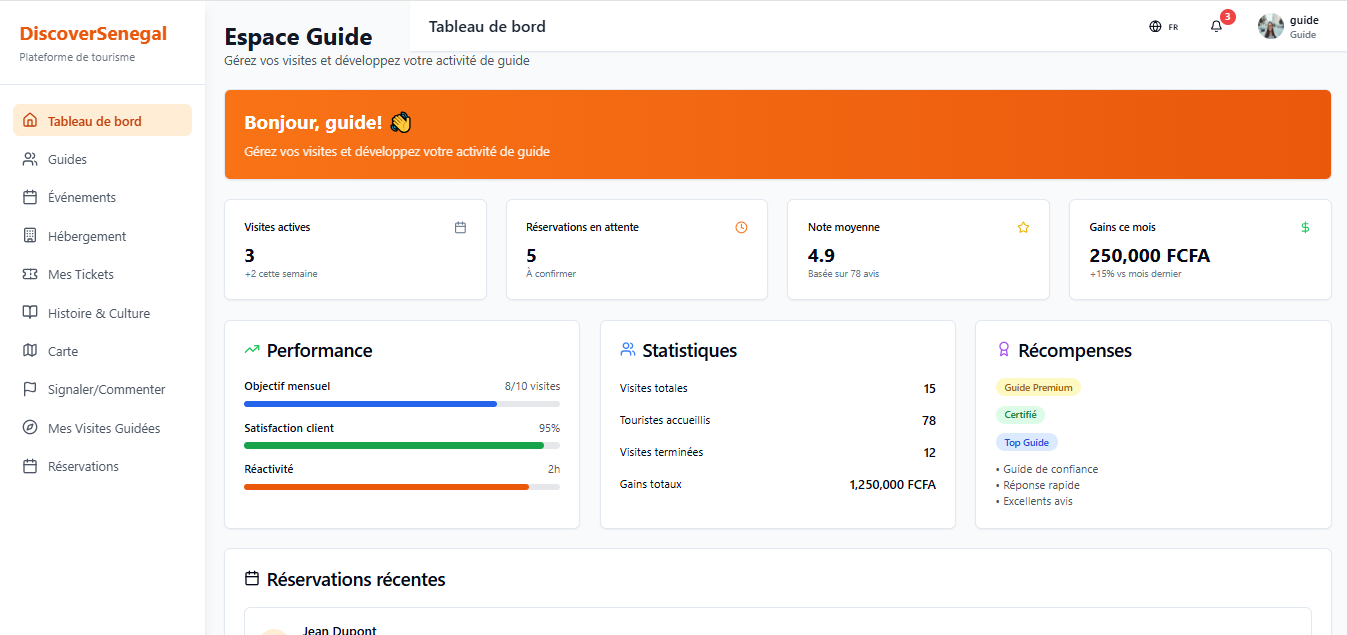This screenshot has height=635, width=1347.
Task: Click the 4.9 average rating value
Action: [x=821, y=255]
